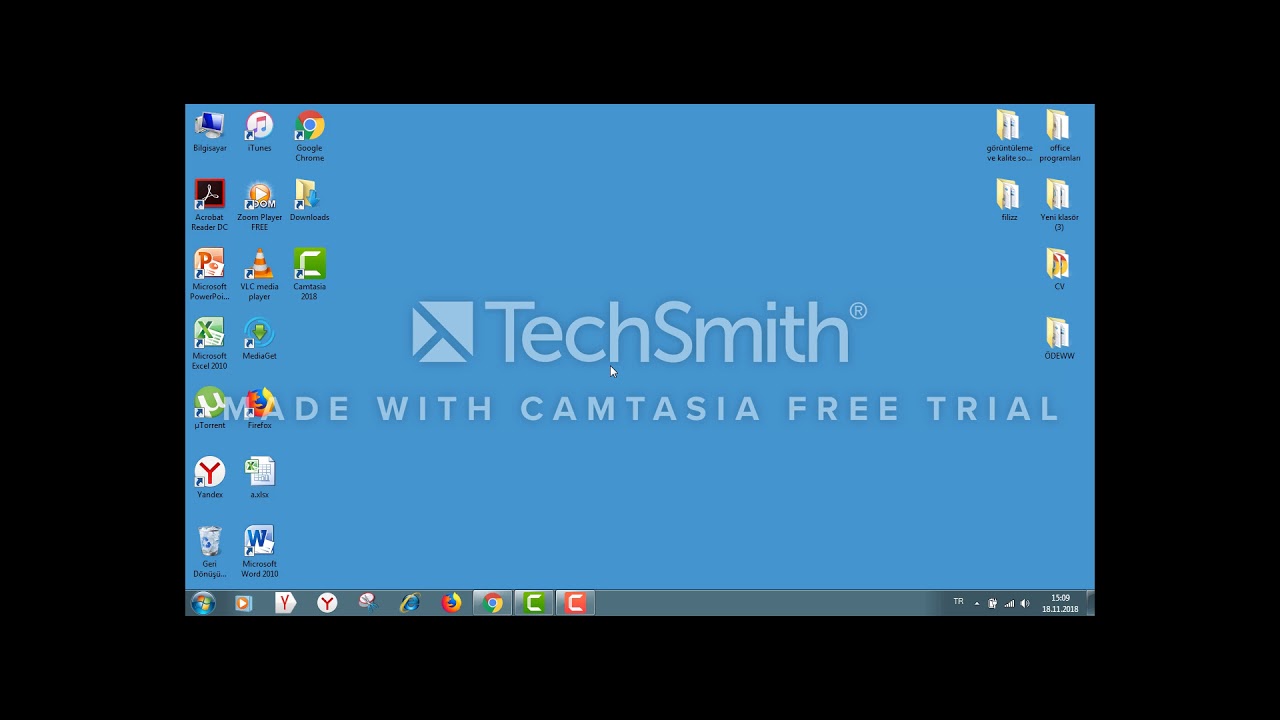Click the TR language indicator
This screenshot has height=720, width=1280.
coord(958,602)
